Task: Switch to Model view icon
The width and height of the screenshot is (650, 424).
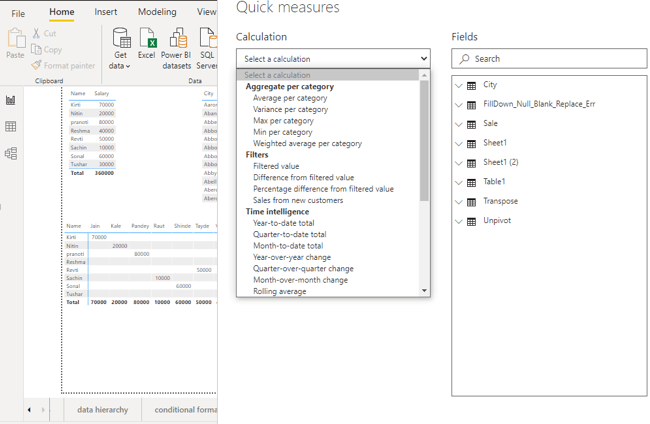Action: tap(11, 153)
